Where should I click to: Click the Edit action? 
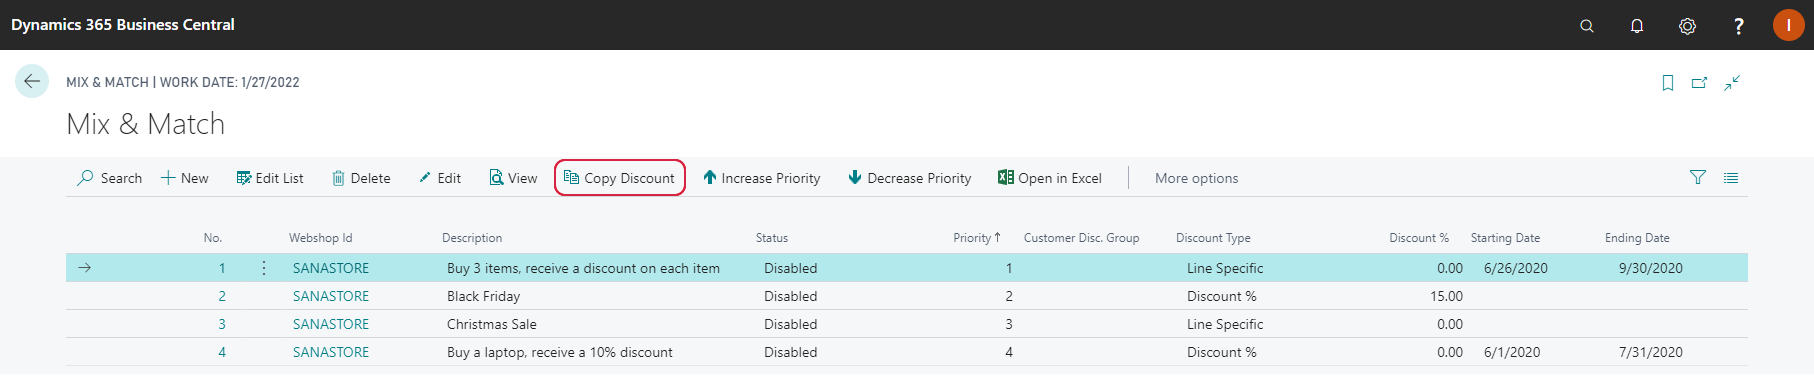440,178
